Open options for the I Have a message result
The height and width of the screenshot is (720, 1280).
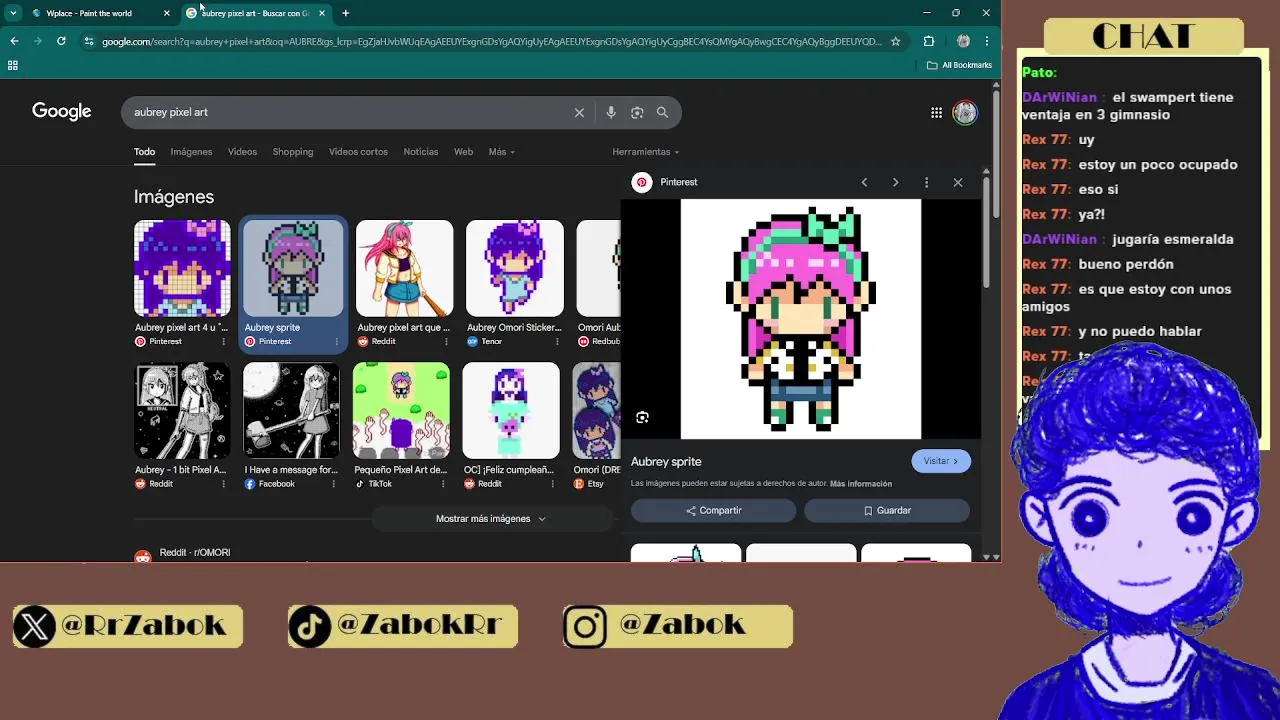point(333,484)
